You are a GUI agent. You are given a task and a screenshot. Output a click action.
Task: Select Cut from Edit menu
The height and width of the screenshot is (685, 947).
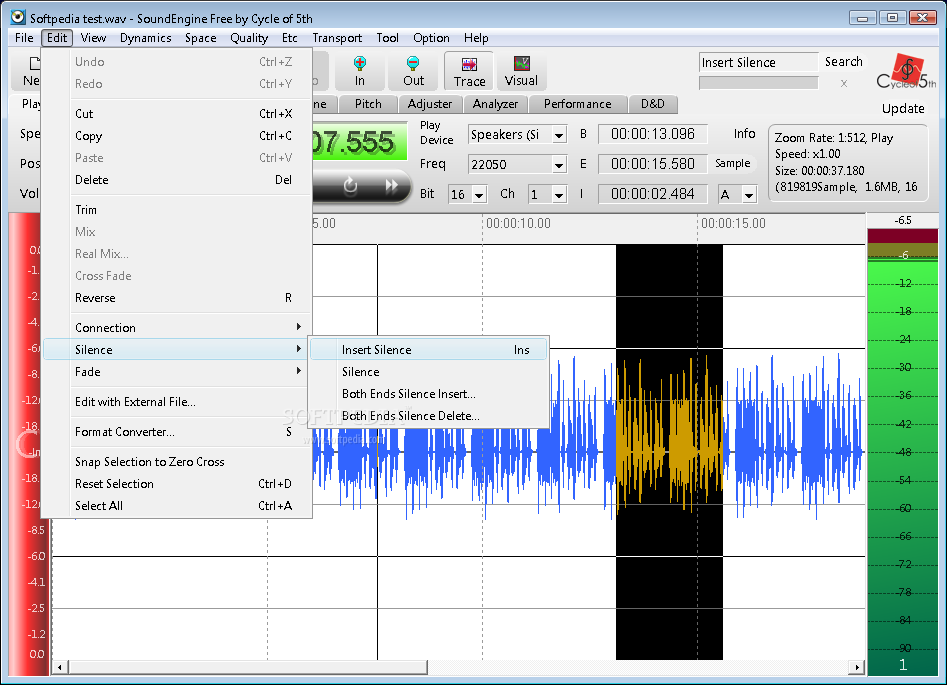[178, 114]
